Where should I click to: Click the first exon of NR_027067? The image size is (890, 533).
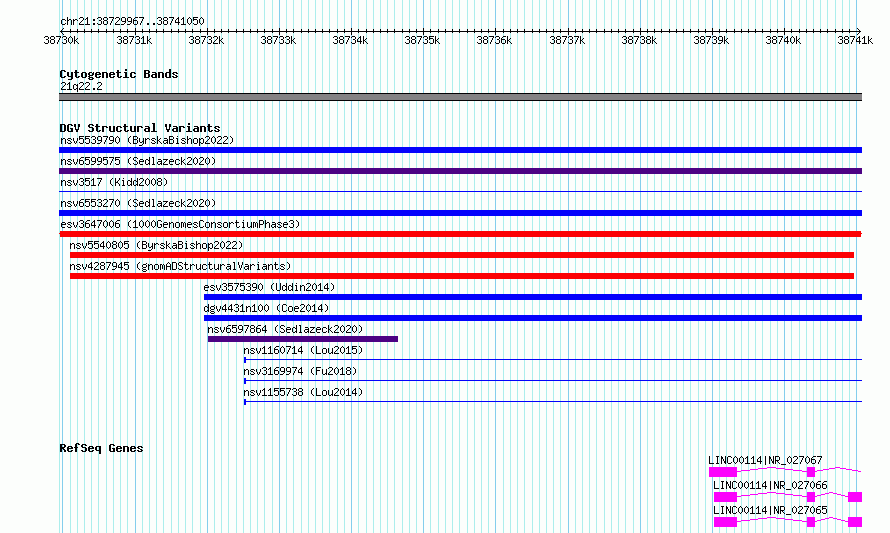tap(723, 472)
